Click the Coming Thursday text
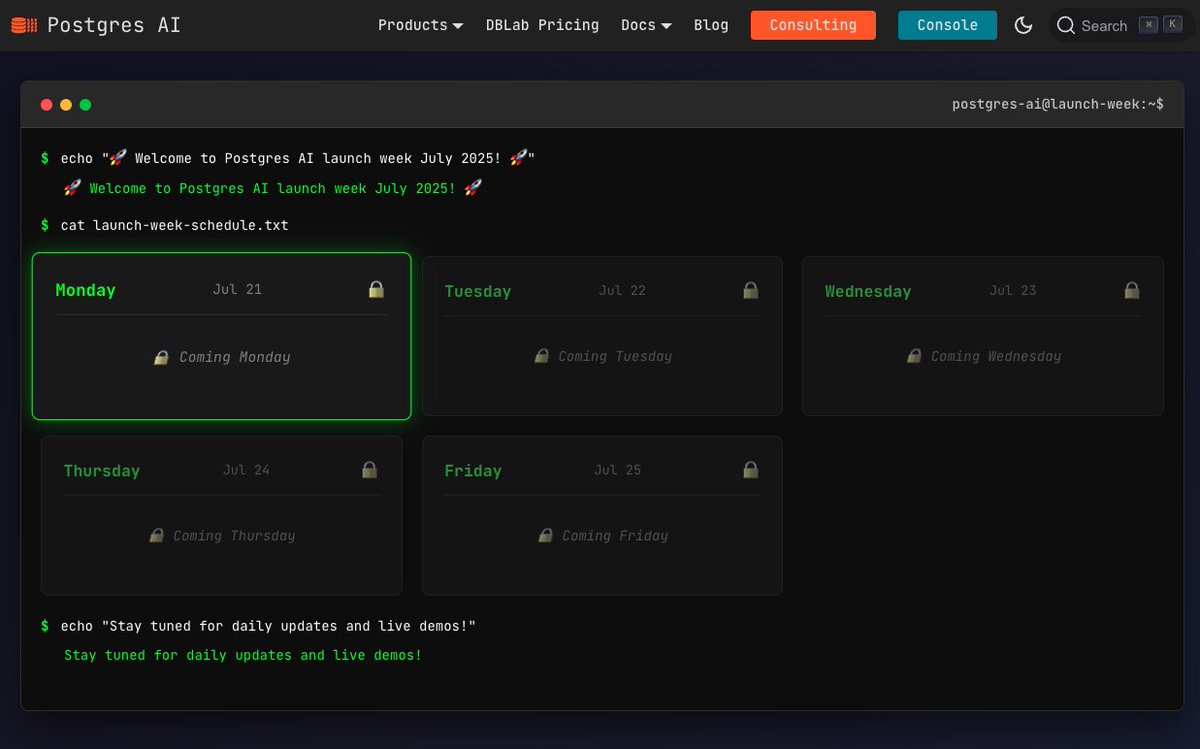This screenshot has width=1200, height=749. 234,536
